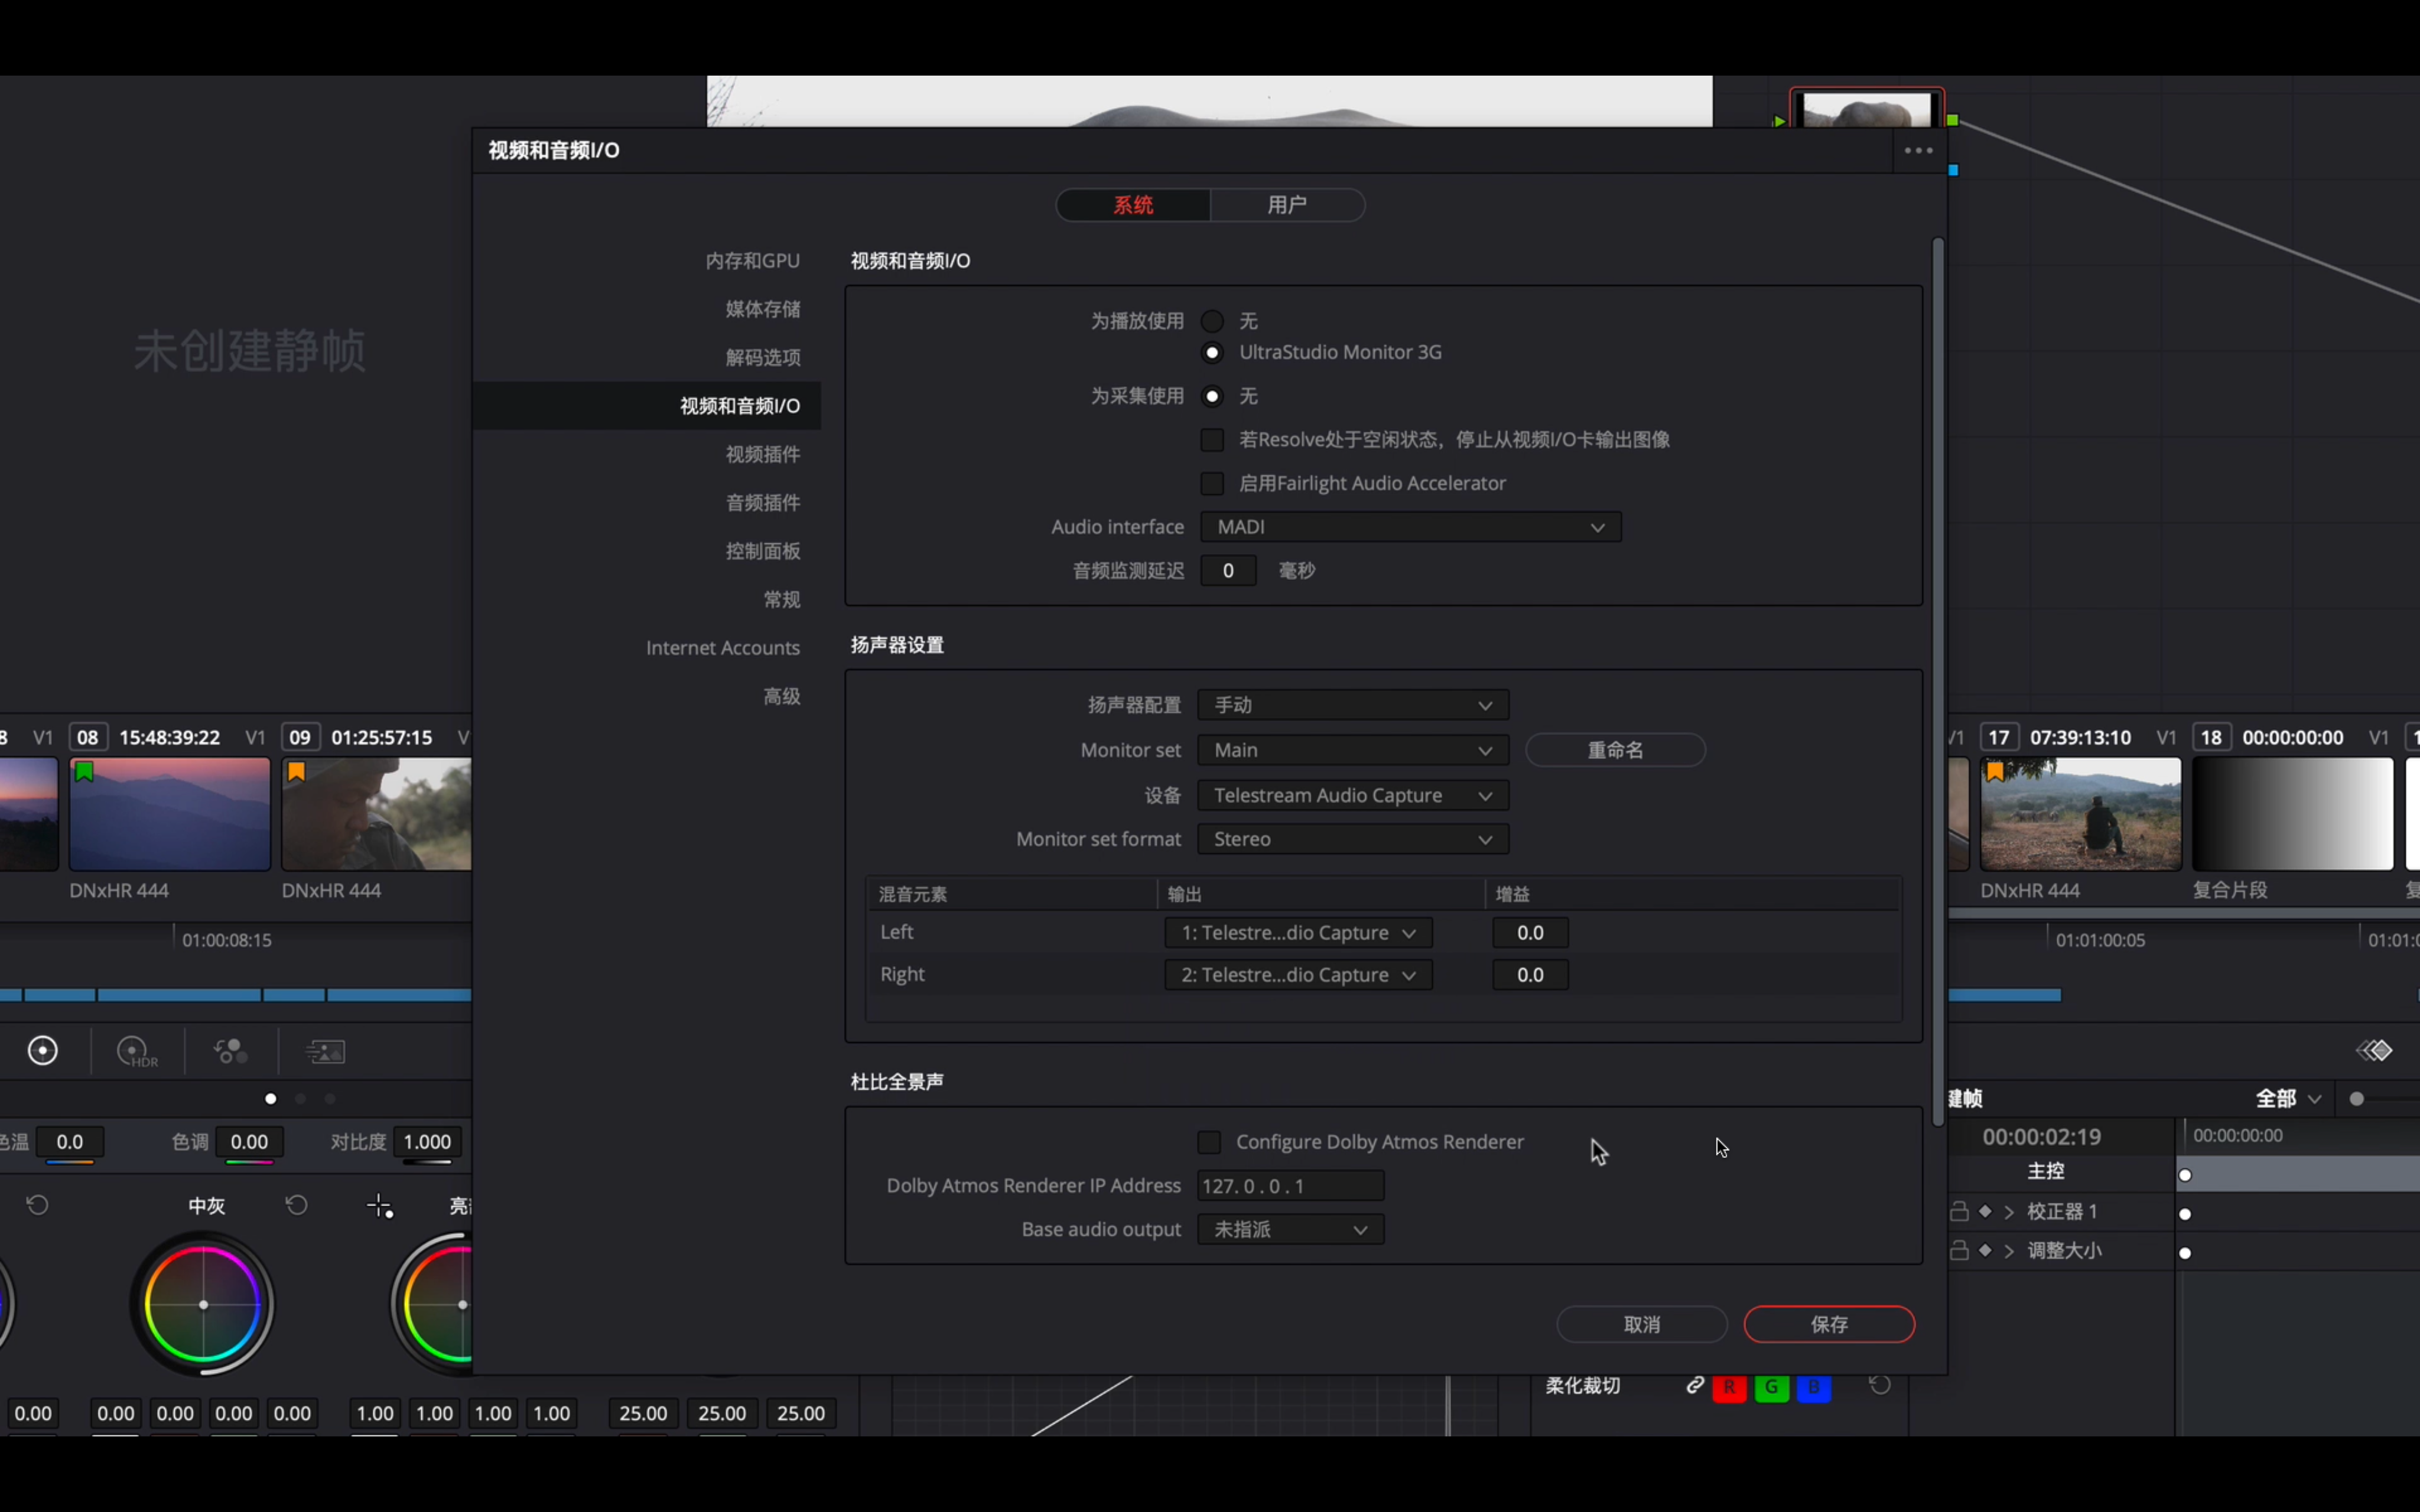Check Configure Dolby Atmos Renderer
Viewport: 2420px width, 1512px height.
click(x=1209, y=1142)
